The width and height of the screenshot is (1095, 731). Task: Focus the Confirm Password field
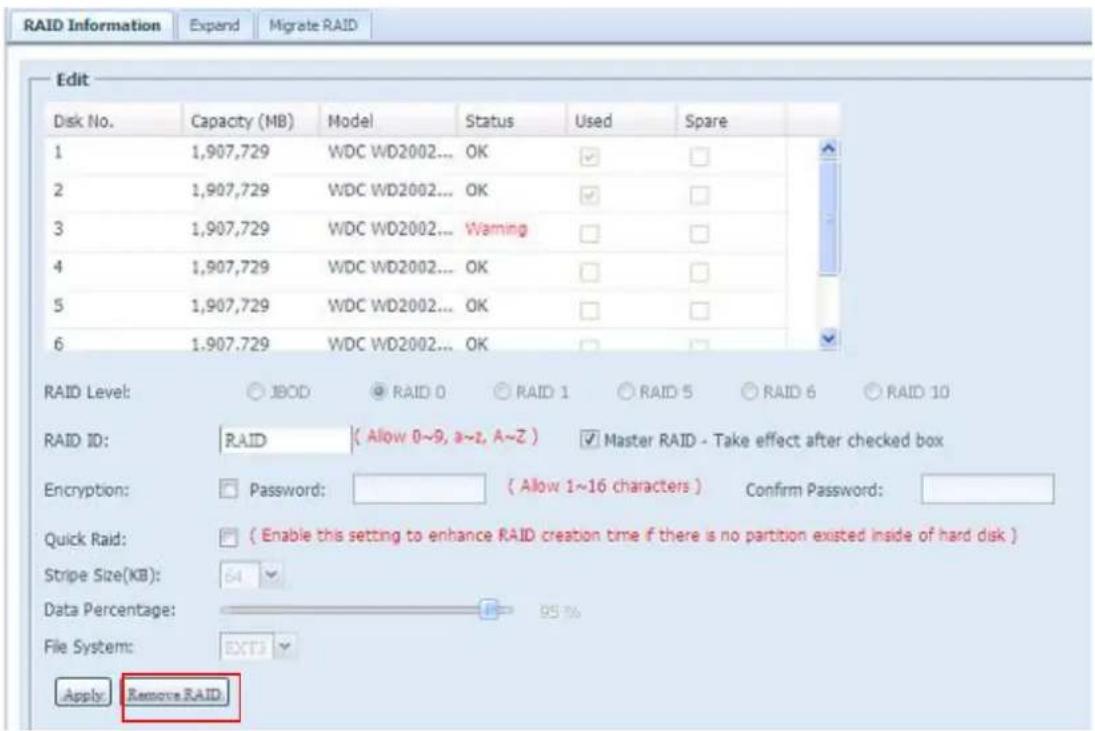pyautogui.click(x=986, y=490)
